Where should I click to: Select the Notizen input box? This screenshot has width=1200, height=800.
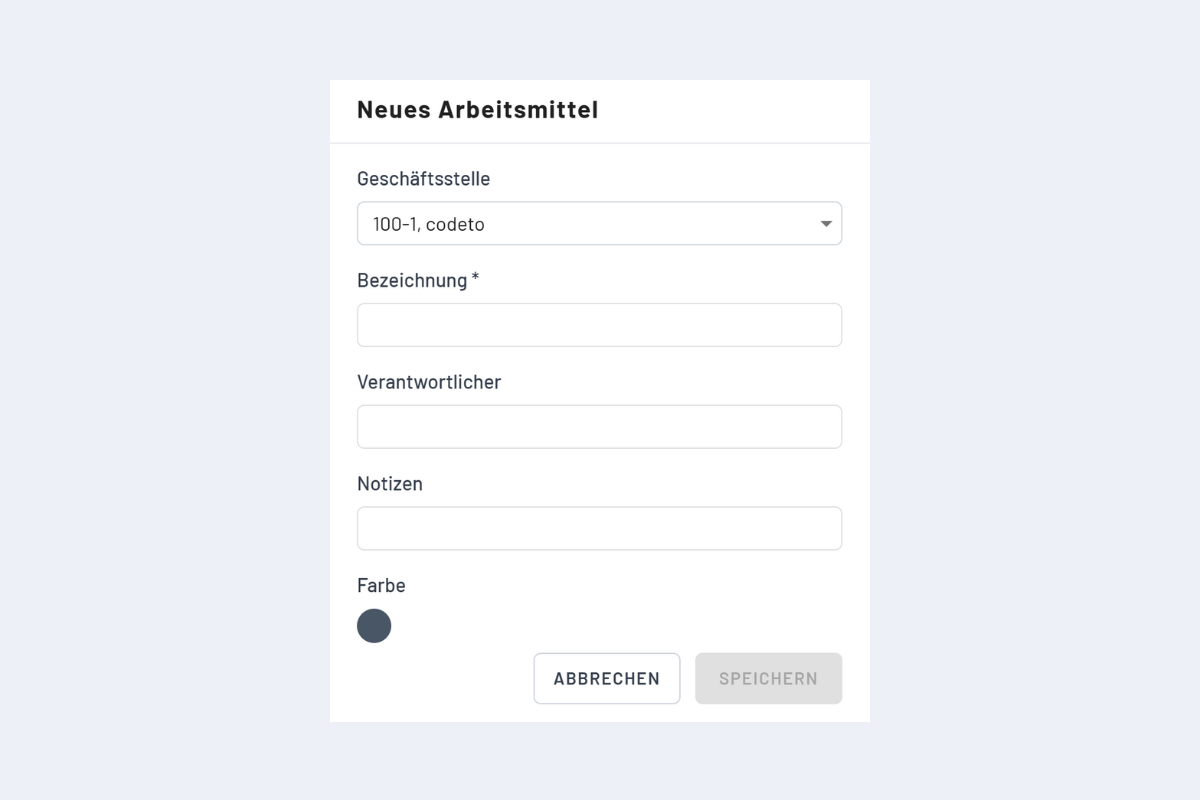click(x=599, y=528)
